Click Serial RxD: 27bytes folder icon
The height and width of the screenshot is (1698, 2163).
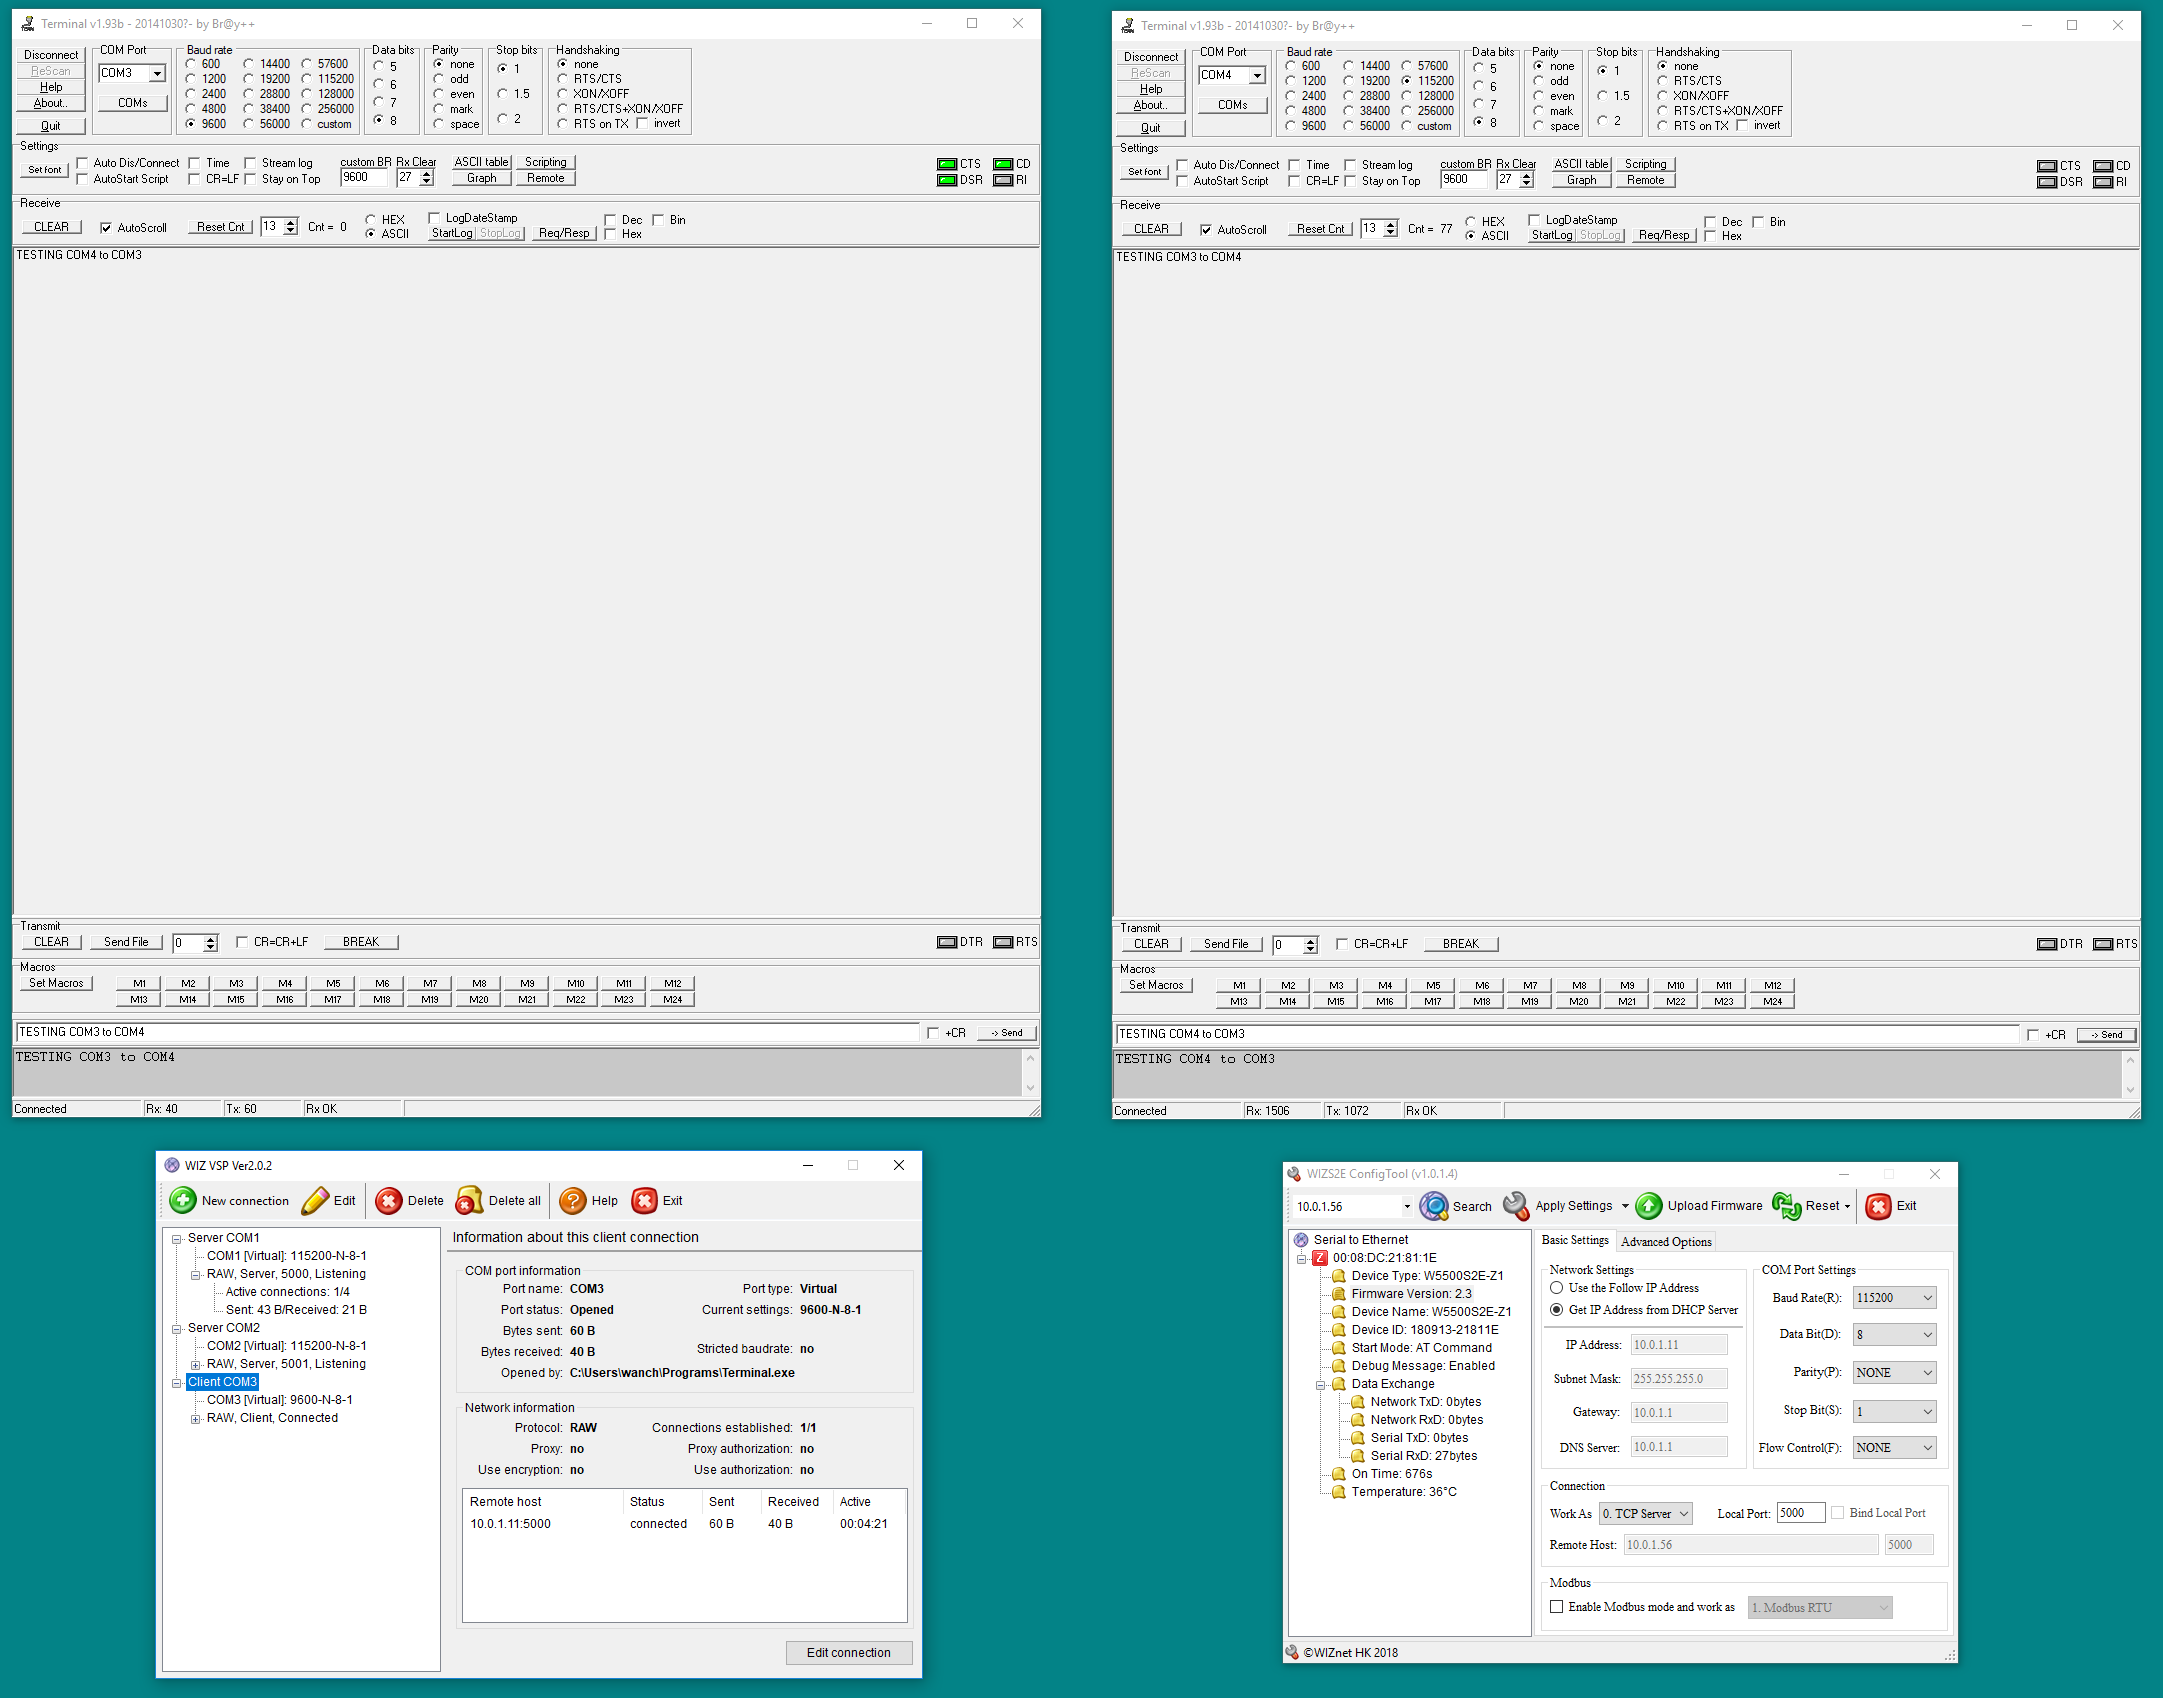coord(1358,1456)
